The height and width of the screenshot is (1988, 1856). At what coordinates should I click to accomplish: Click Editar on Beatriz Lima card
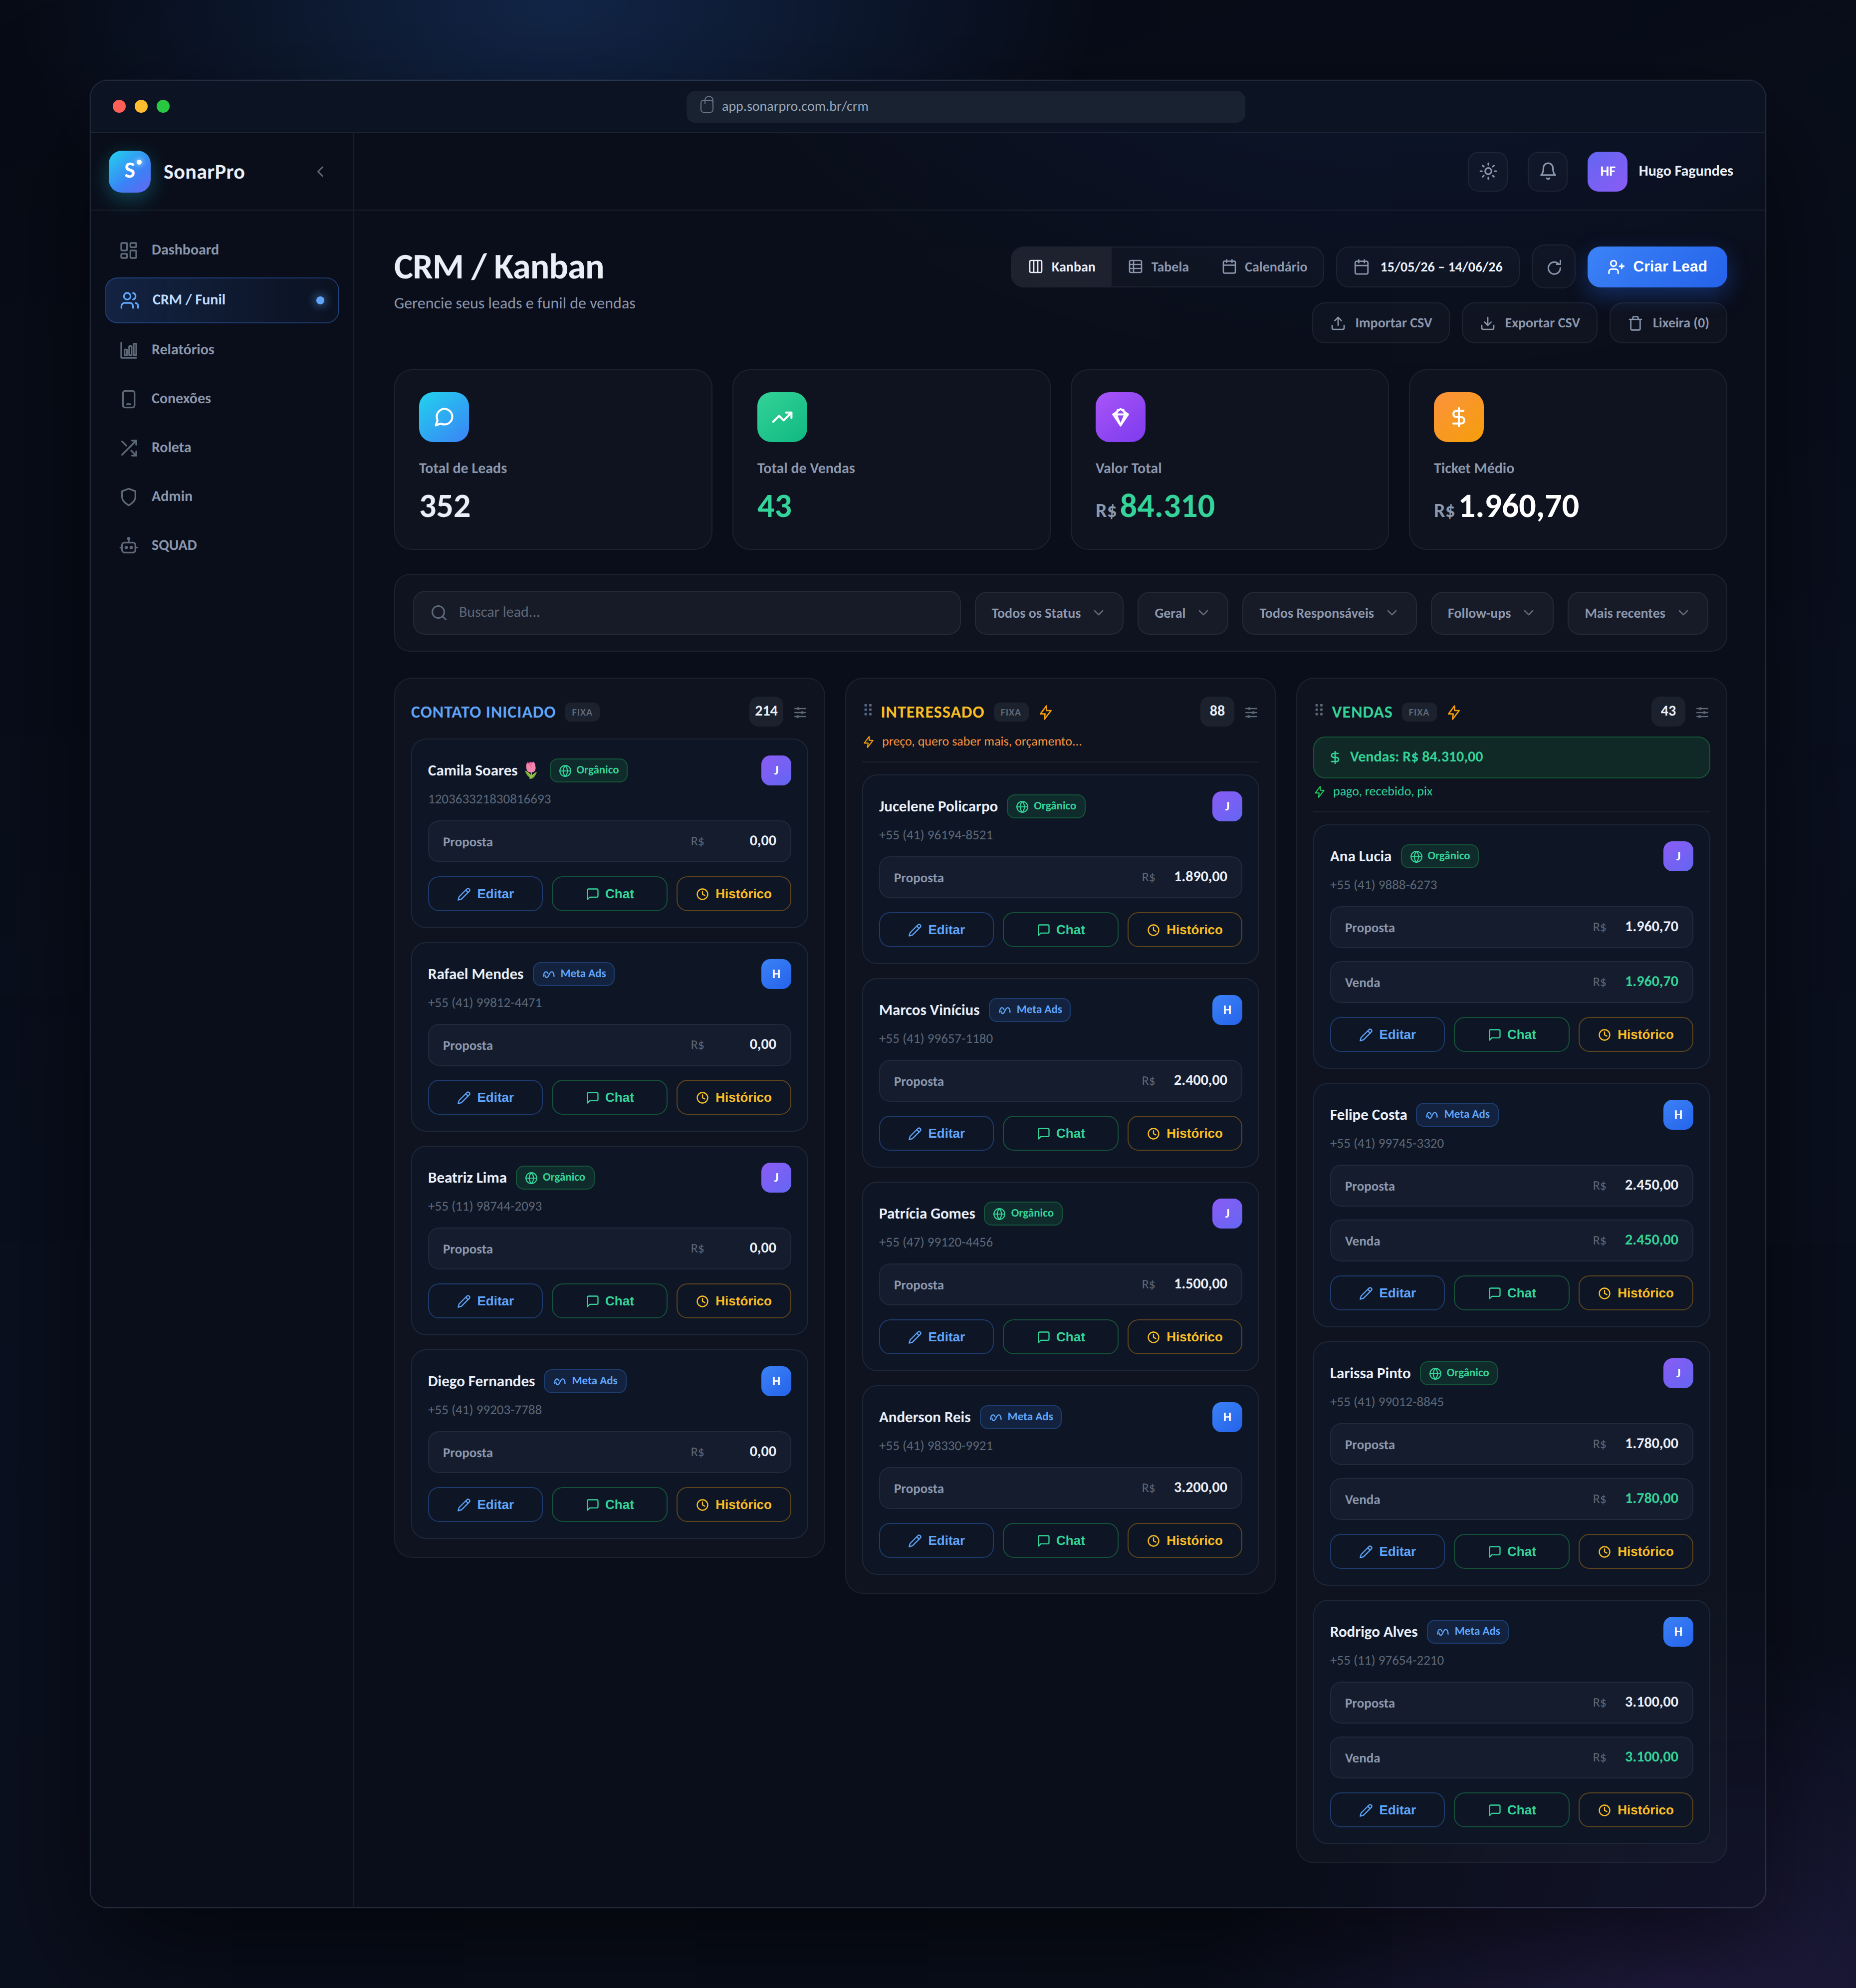click(485, 1301)
